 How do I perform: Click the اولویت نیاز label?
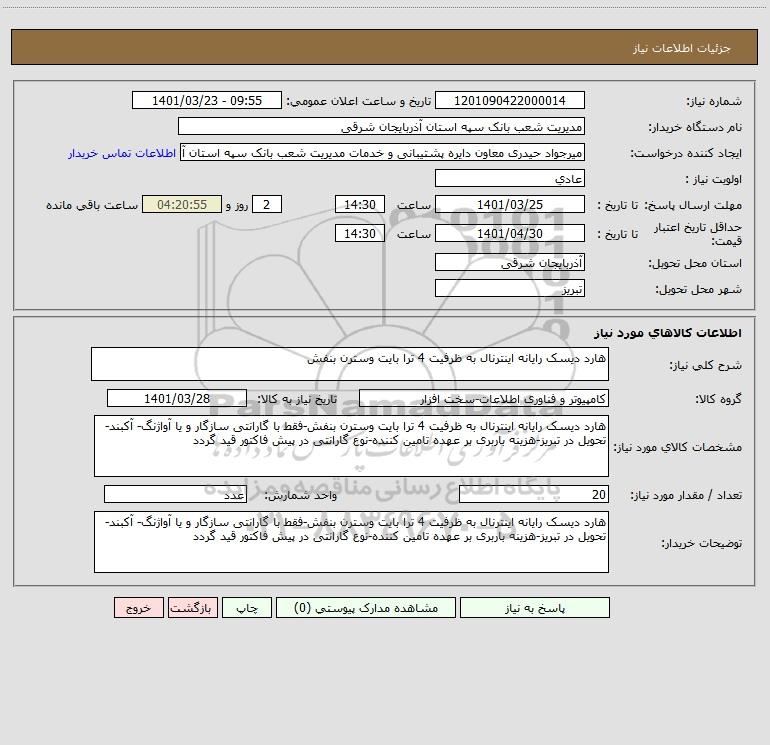click(x=714, y=179)
